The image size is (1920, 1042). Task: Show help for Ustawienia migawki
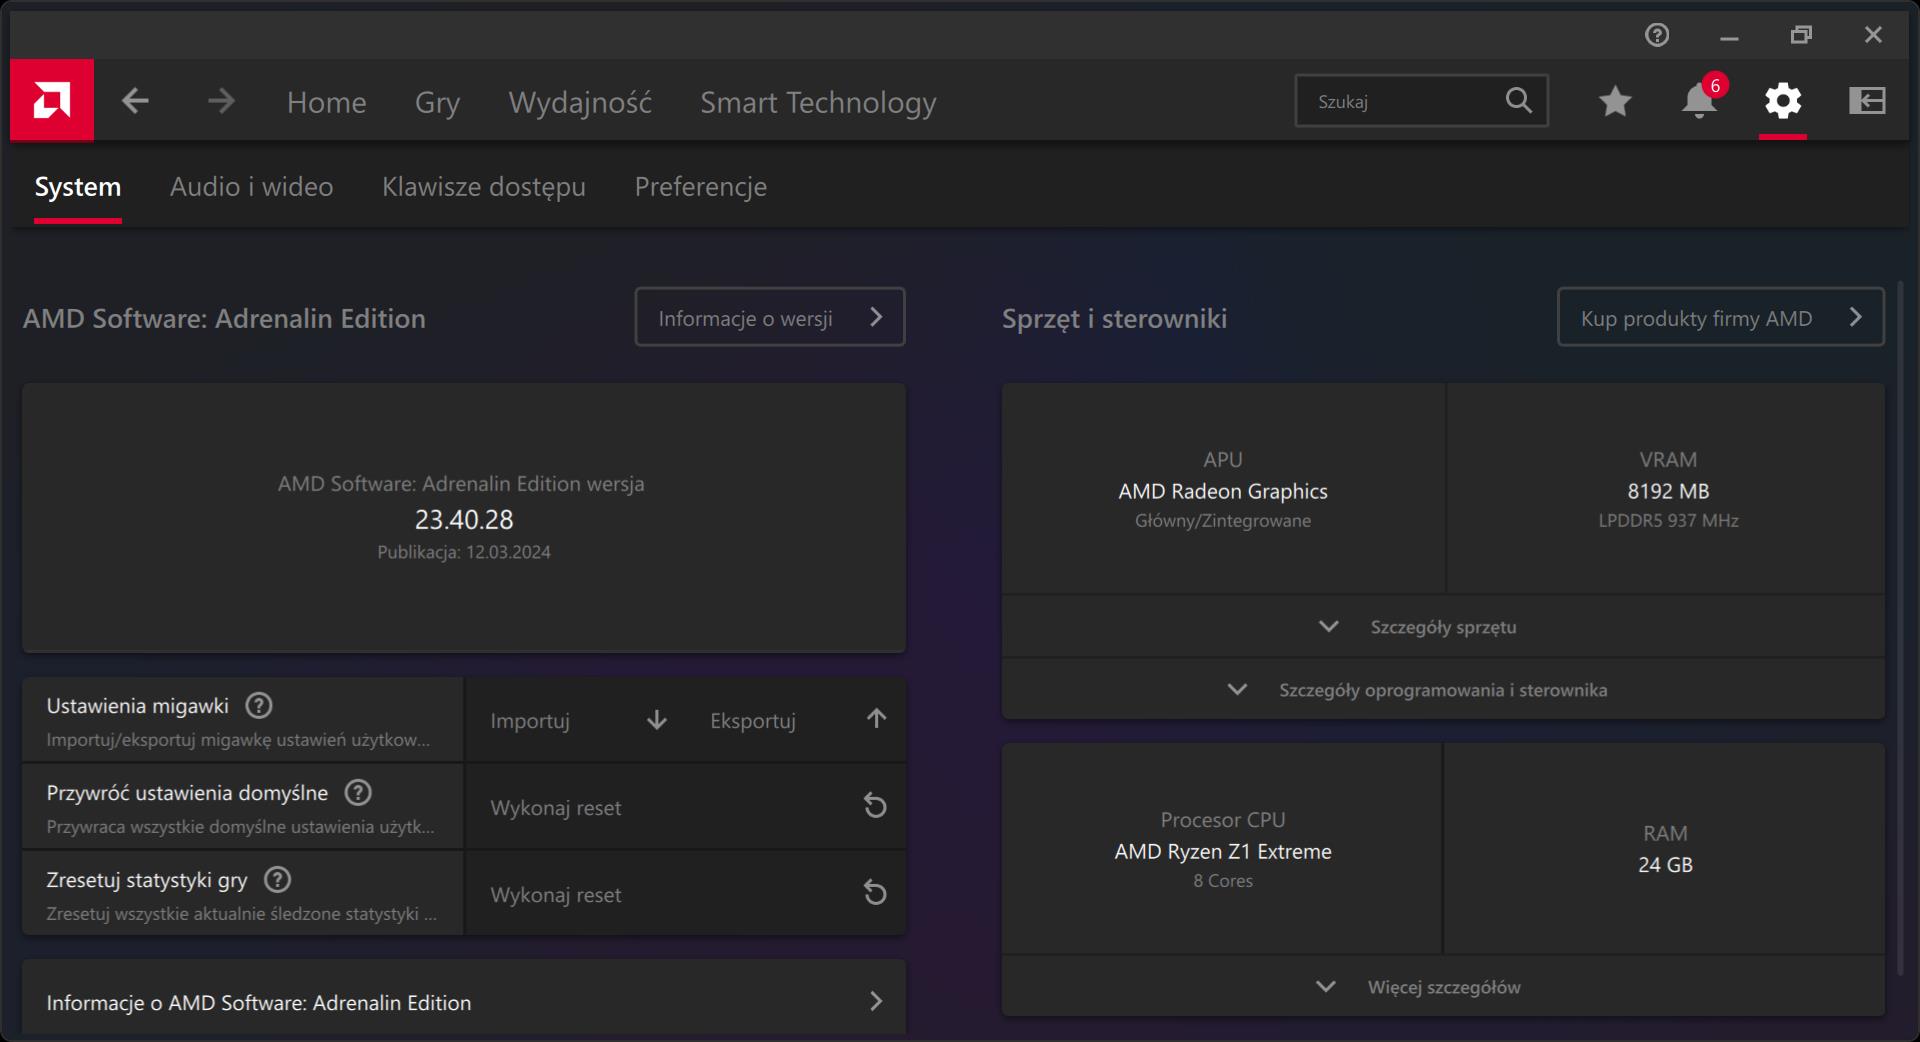pyautogui.click(x=259, y=706)
